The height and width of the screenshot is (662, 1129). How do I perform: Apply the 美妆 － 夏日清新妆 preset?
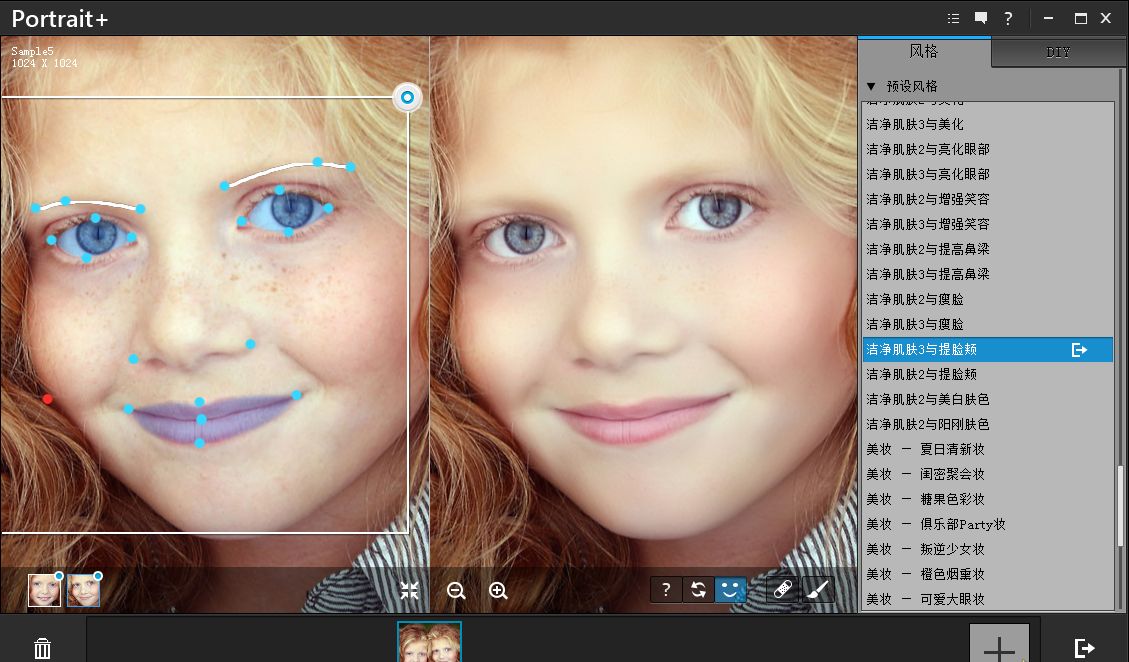[x=925, y=449]
